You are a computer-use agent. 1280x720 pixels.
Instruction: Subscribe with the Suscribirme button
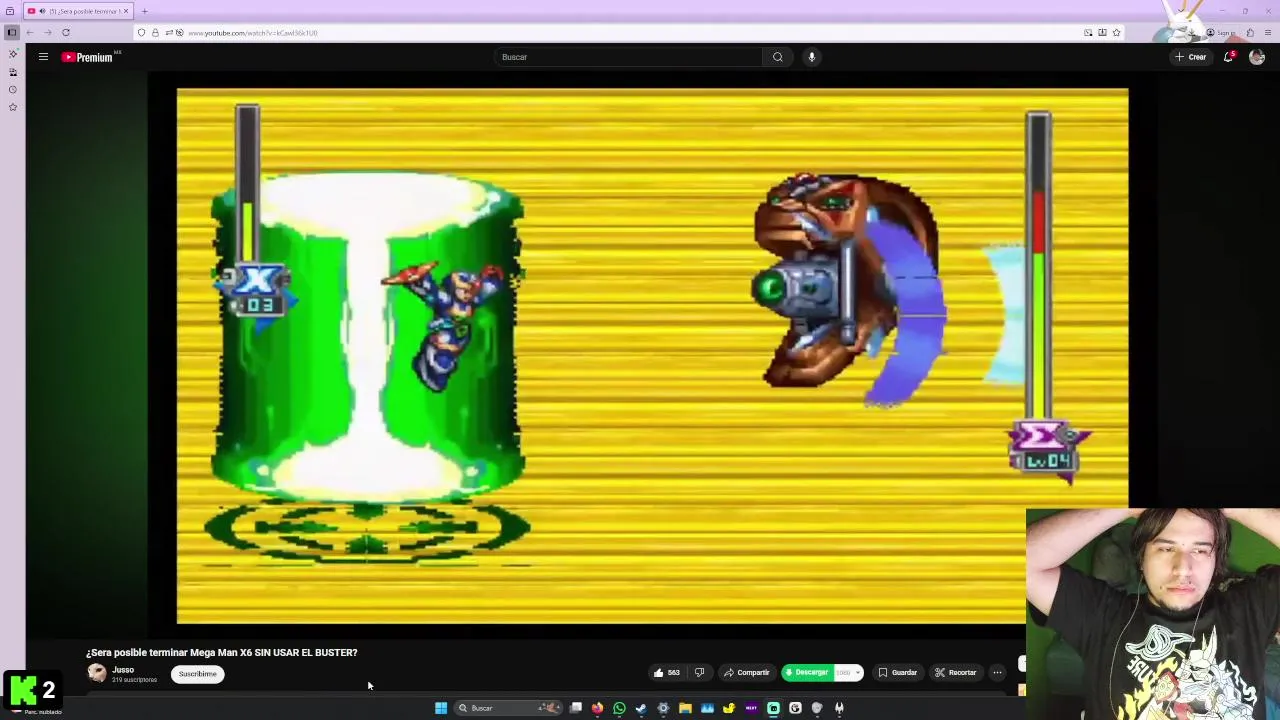[197, 674]
